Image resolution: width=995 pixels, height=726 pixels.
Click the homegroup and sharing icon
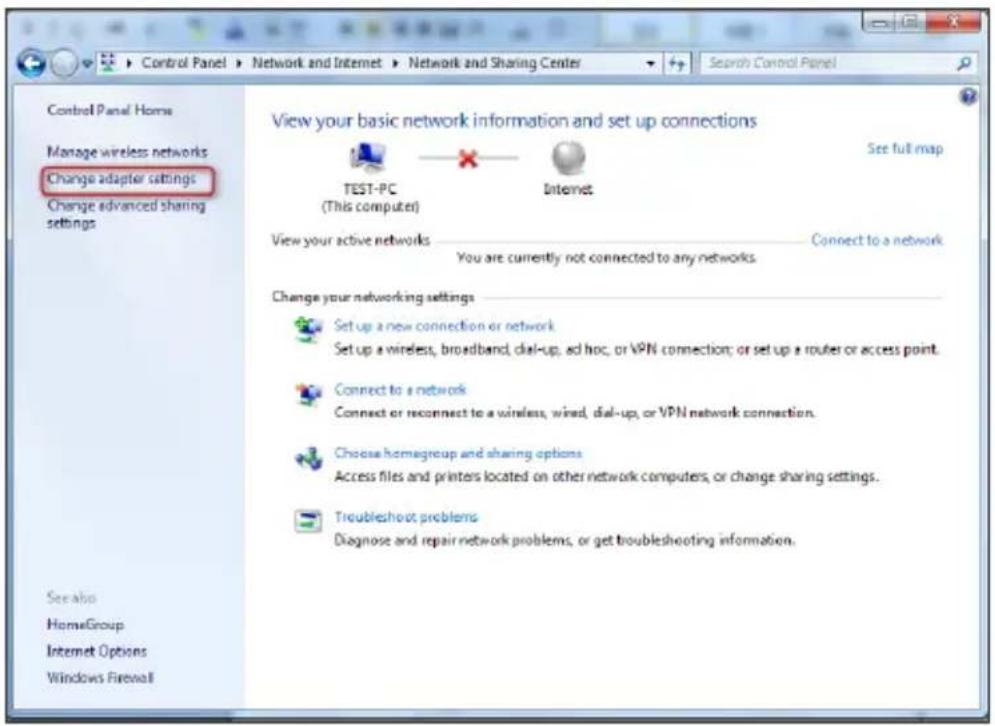click(308, 458)
